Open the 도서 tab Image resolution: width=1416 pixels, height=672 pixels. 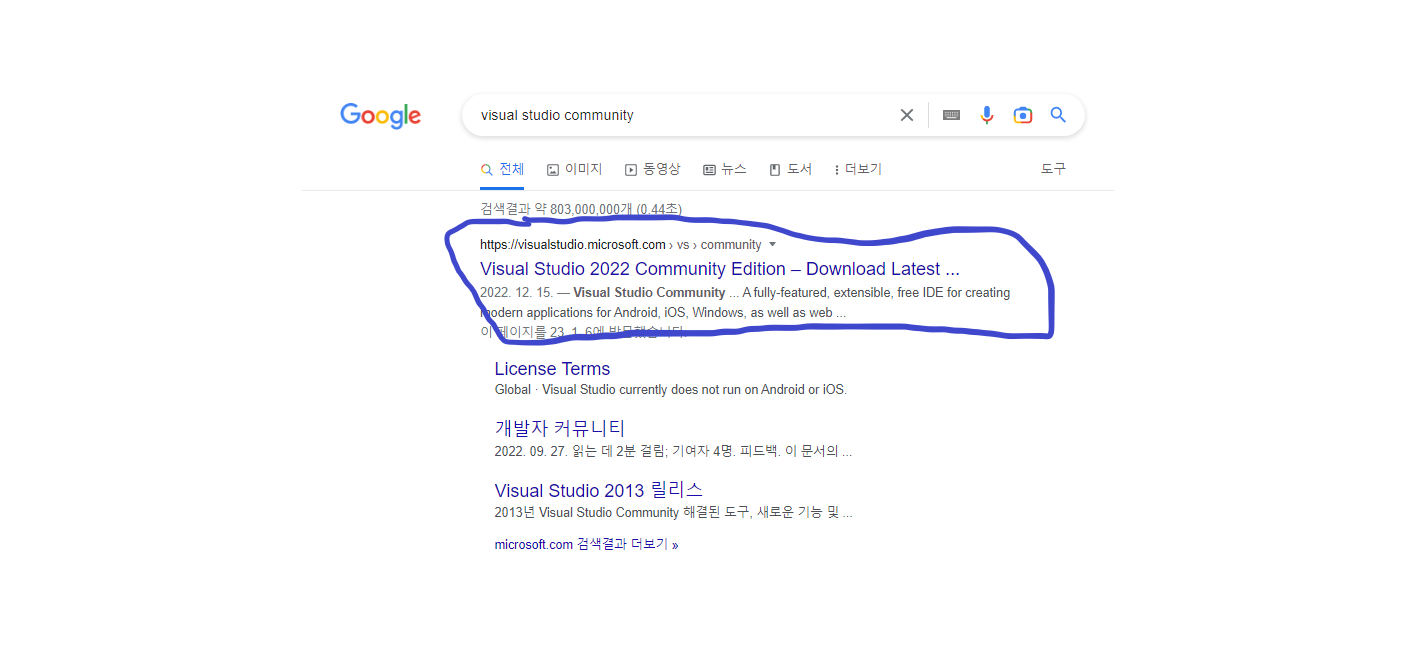(790, 169)
